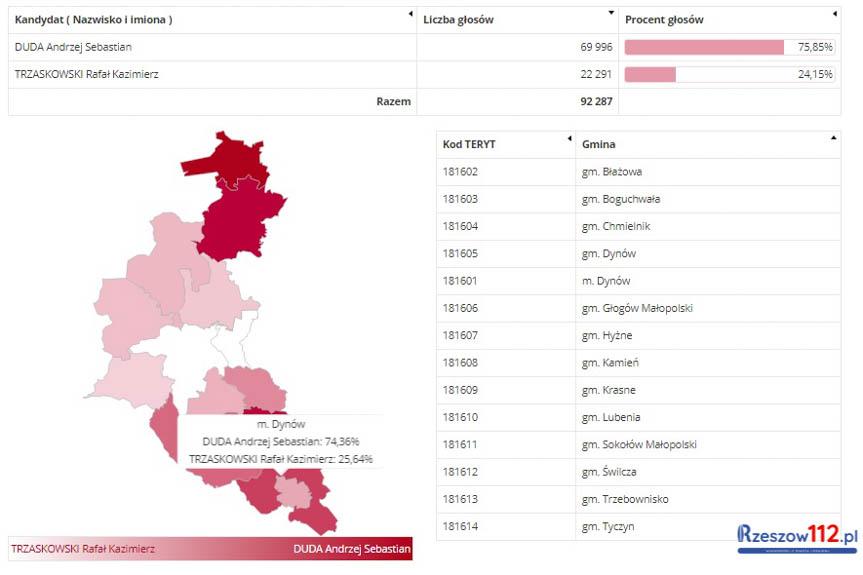Click sort arrow in Gmina column header
Viewport: 863px width, 575px height.
pos(833,138)
